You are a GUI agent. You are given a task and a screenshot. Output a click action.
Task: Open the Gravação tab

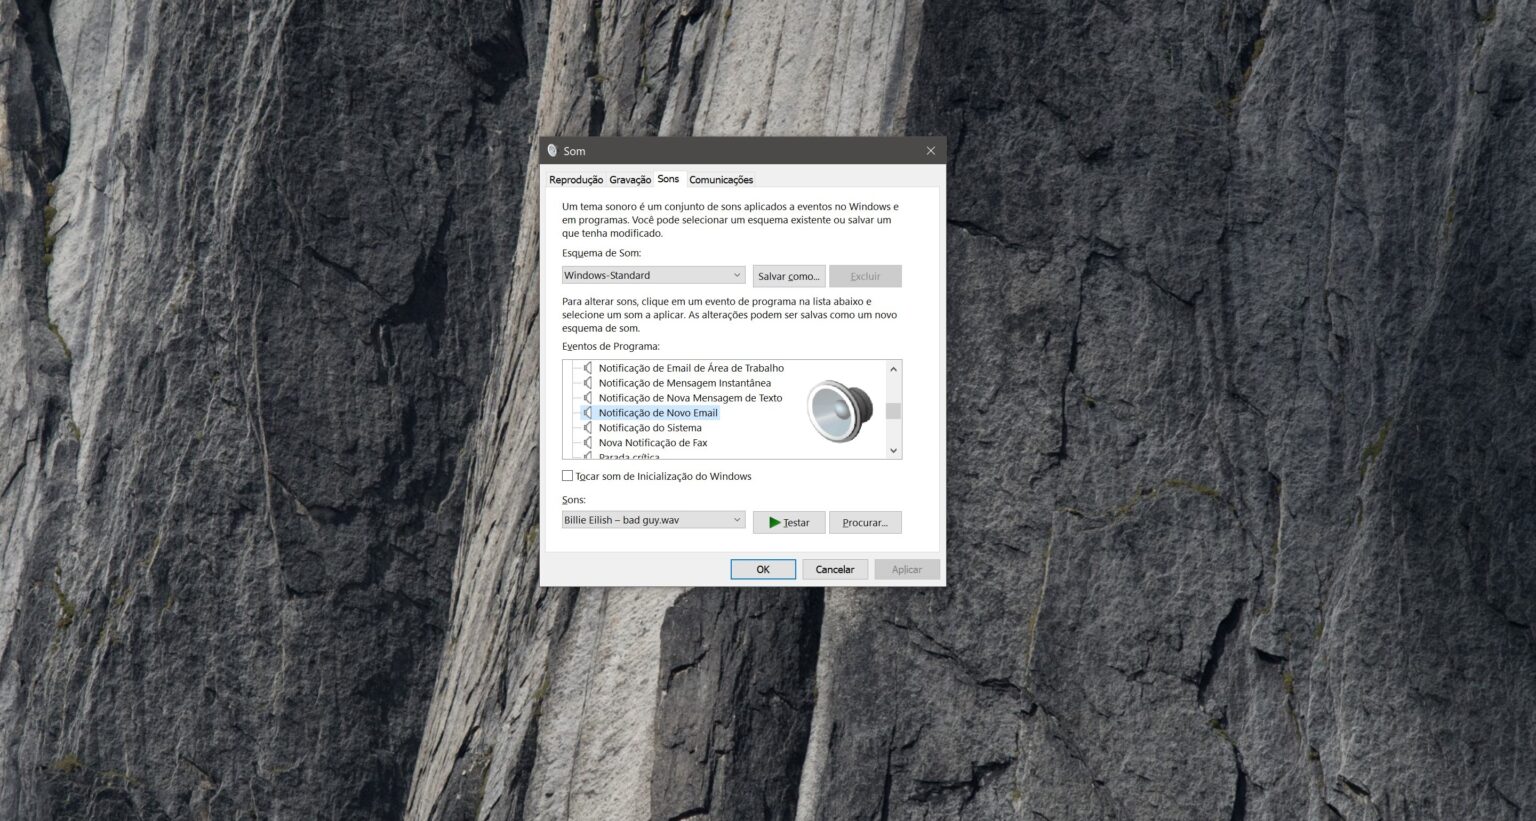(630, 180)
